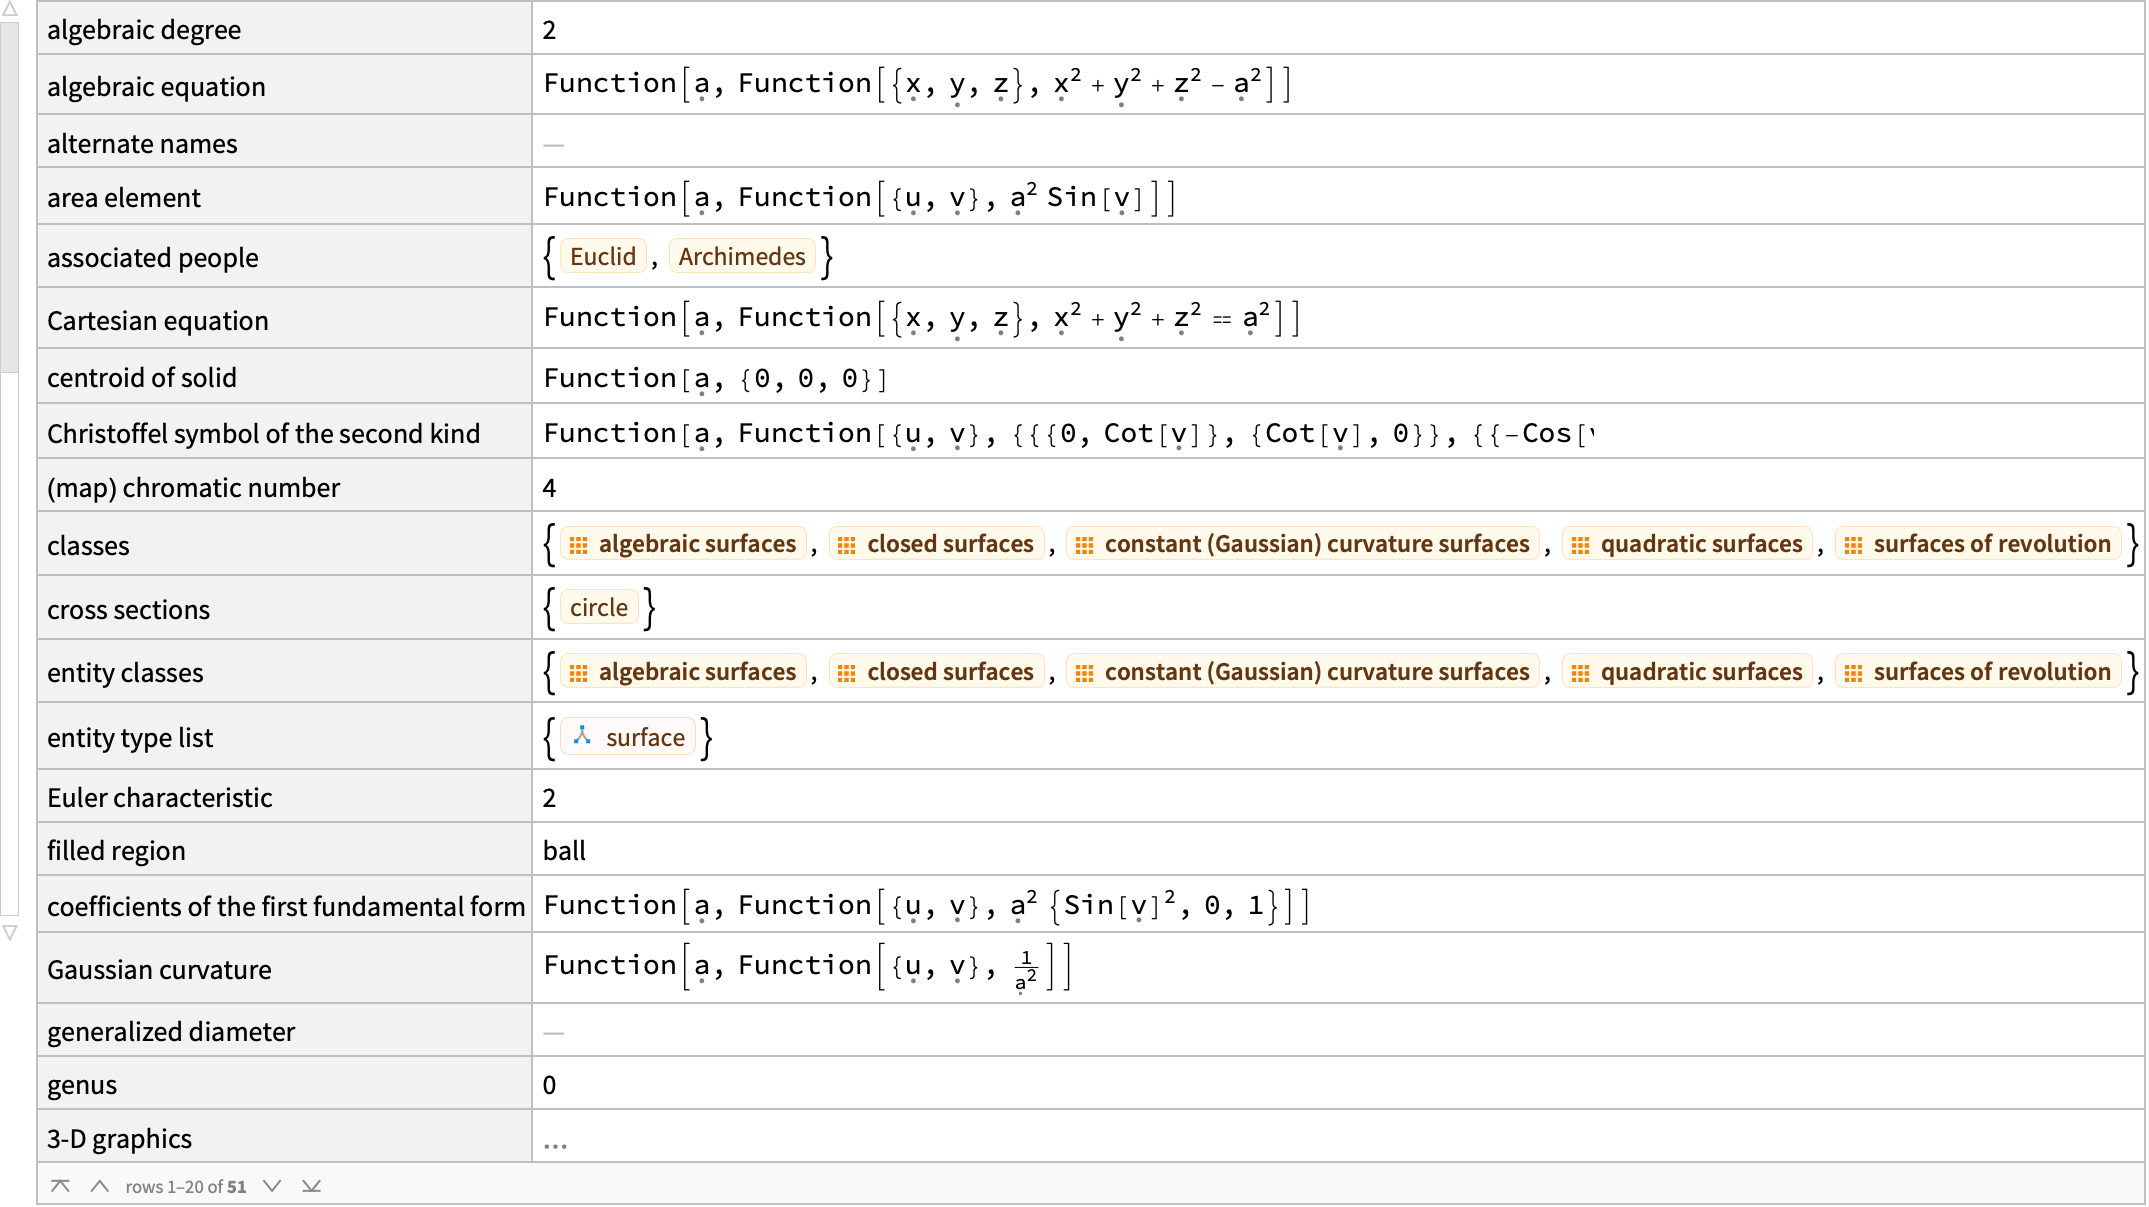Click the Euclid associated people icon
Screen dimensions: 2149x1207
601,257
